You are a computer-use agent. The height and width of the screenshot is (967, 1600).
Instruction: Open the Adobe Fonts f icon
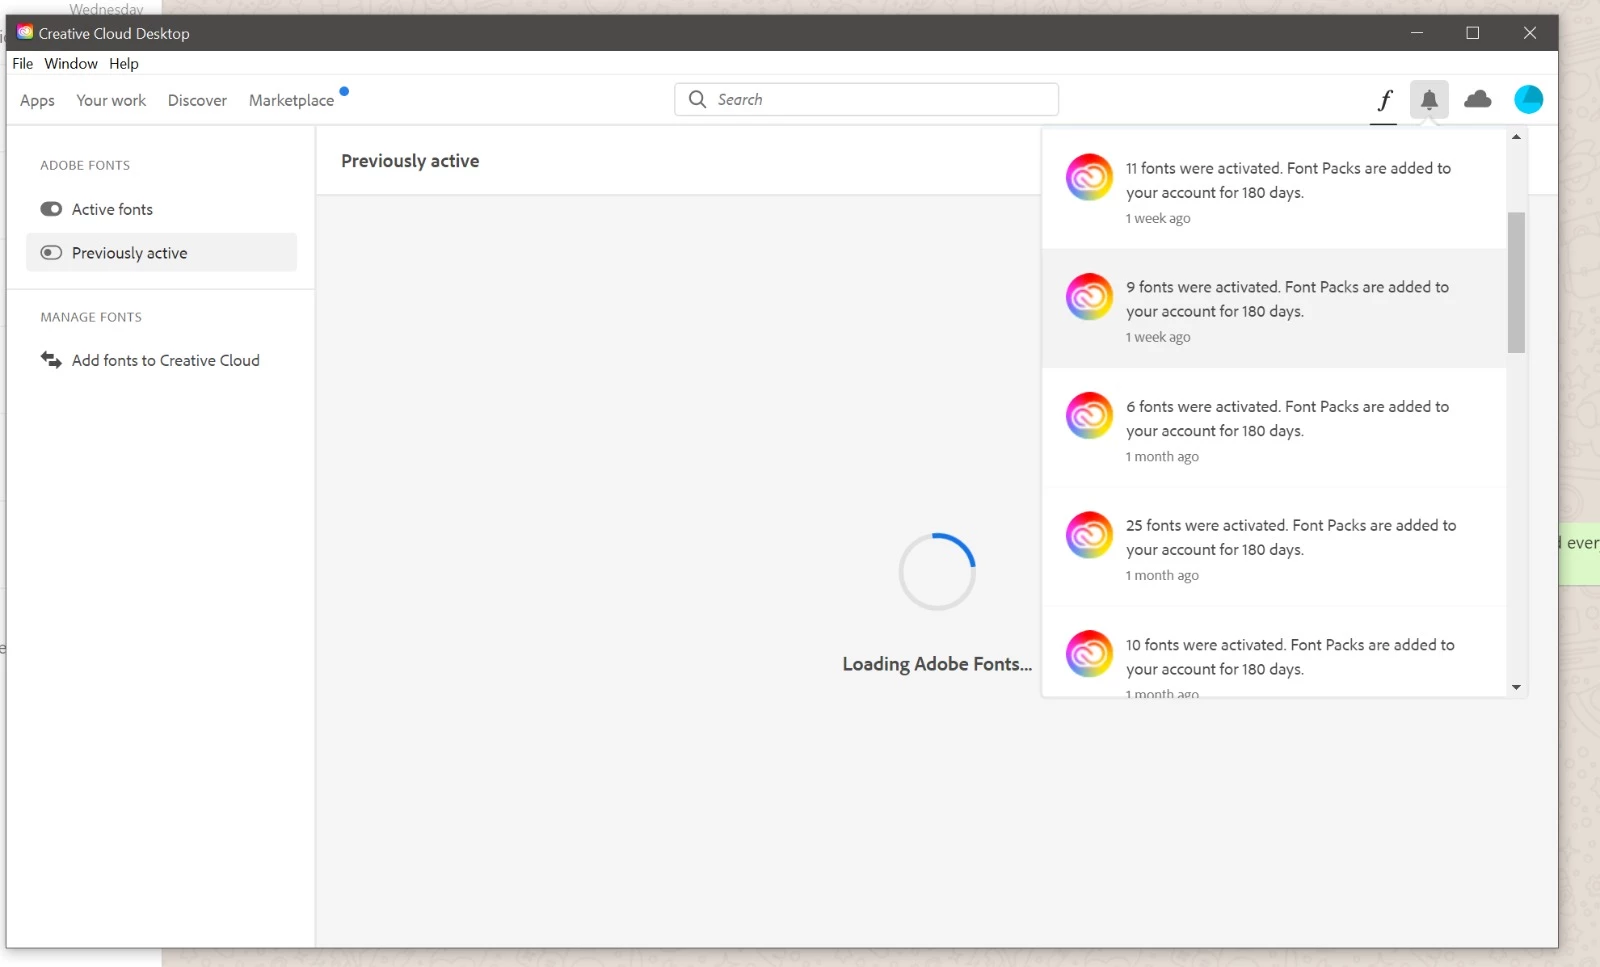tap(1384, 100)
